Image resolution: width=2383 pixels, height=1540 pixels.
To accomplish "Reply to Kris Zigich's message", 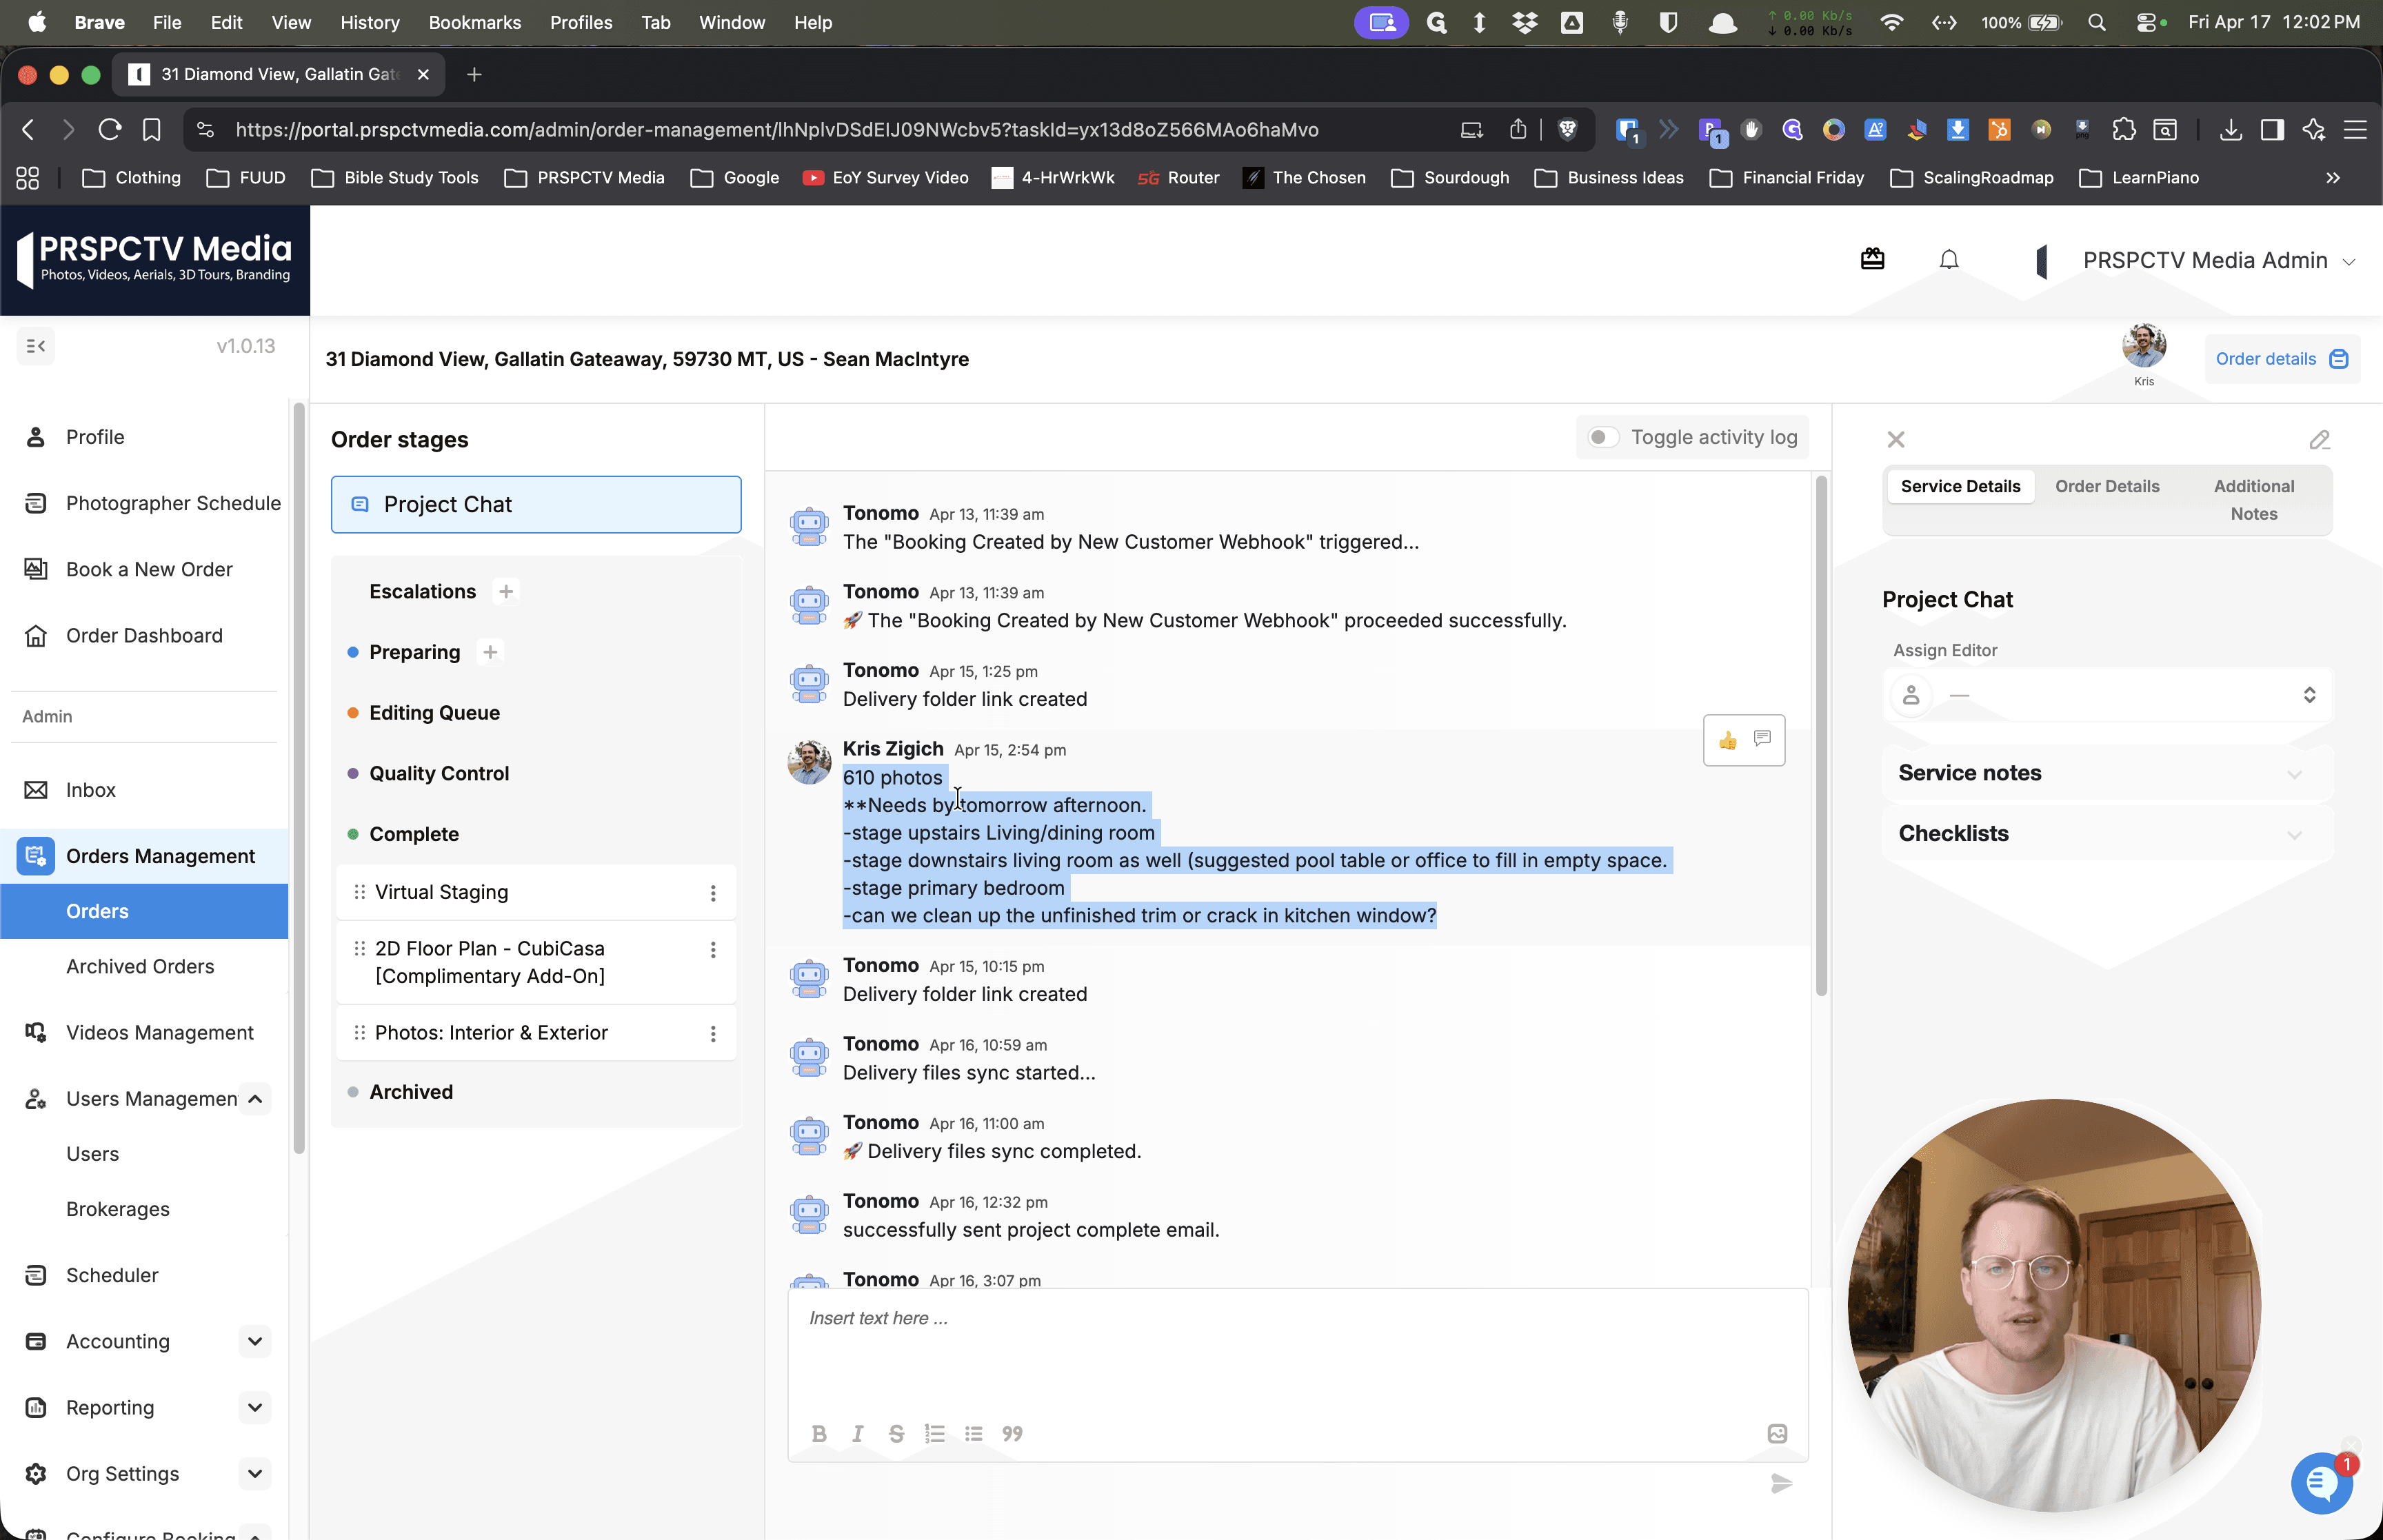I will [x=1762, y=738].
